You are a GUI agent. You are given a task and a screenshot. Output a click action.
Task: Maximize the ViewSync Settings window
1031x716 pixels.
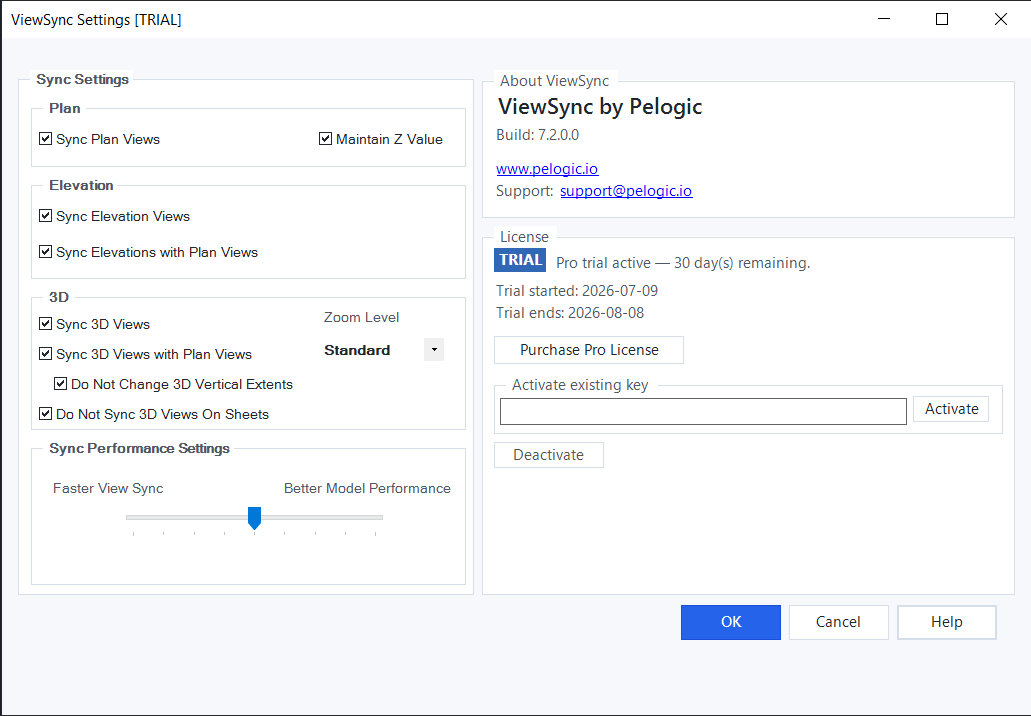click(942, 19)
